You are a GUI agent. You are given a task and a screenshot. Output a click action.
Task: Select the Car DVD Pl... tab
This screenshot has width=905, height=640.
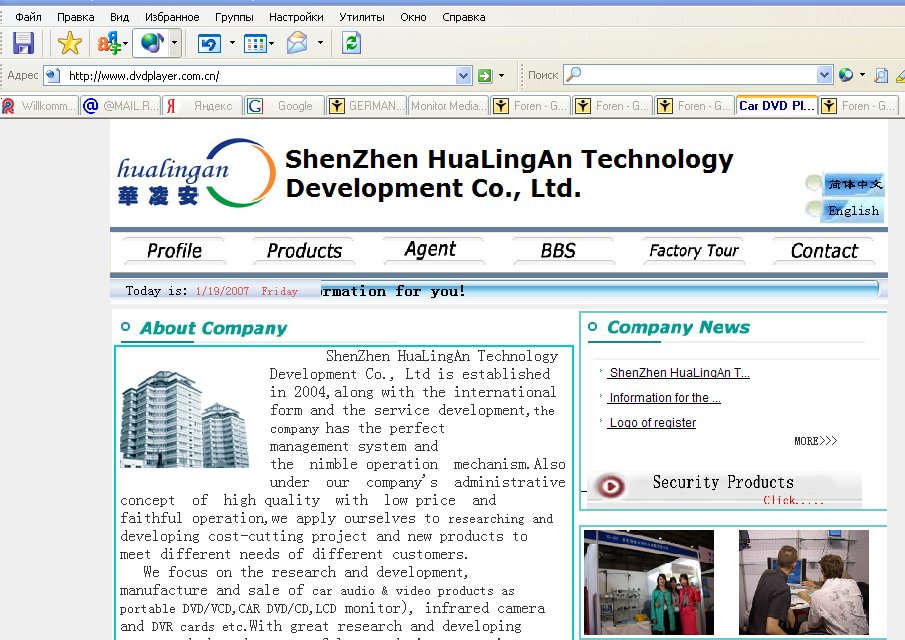coord(777,105)
